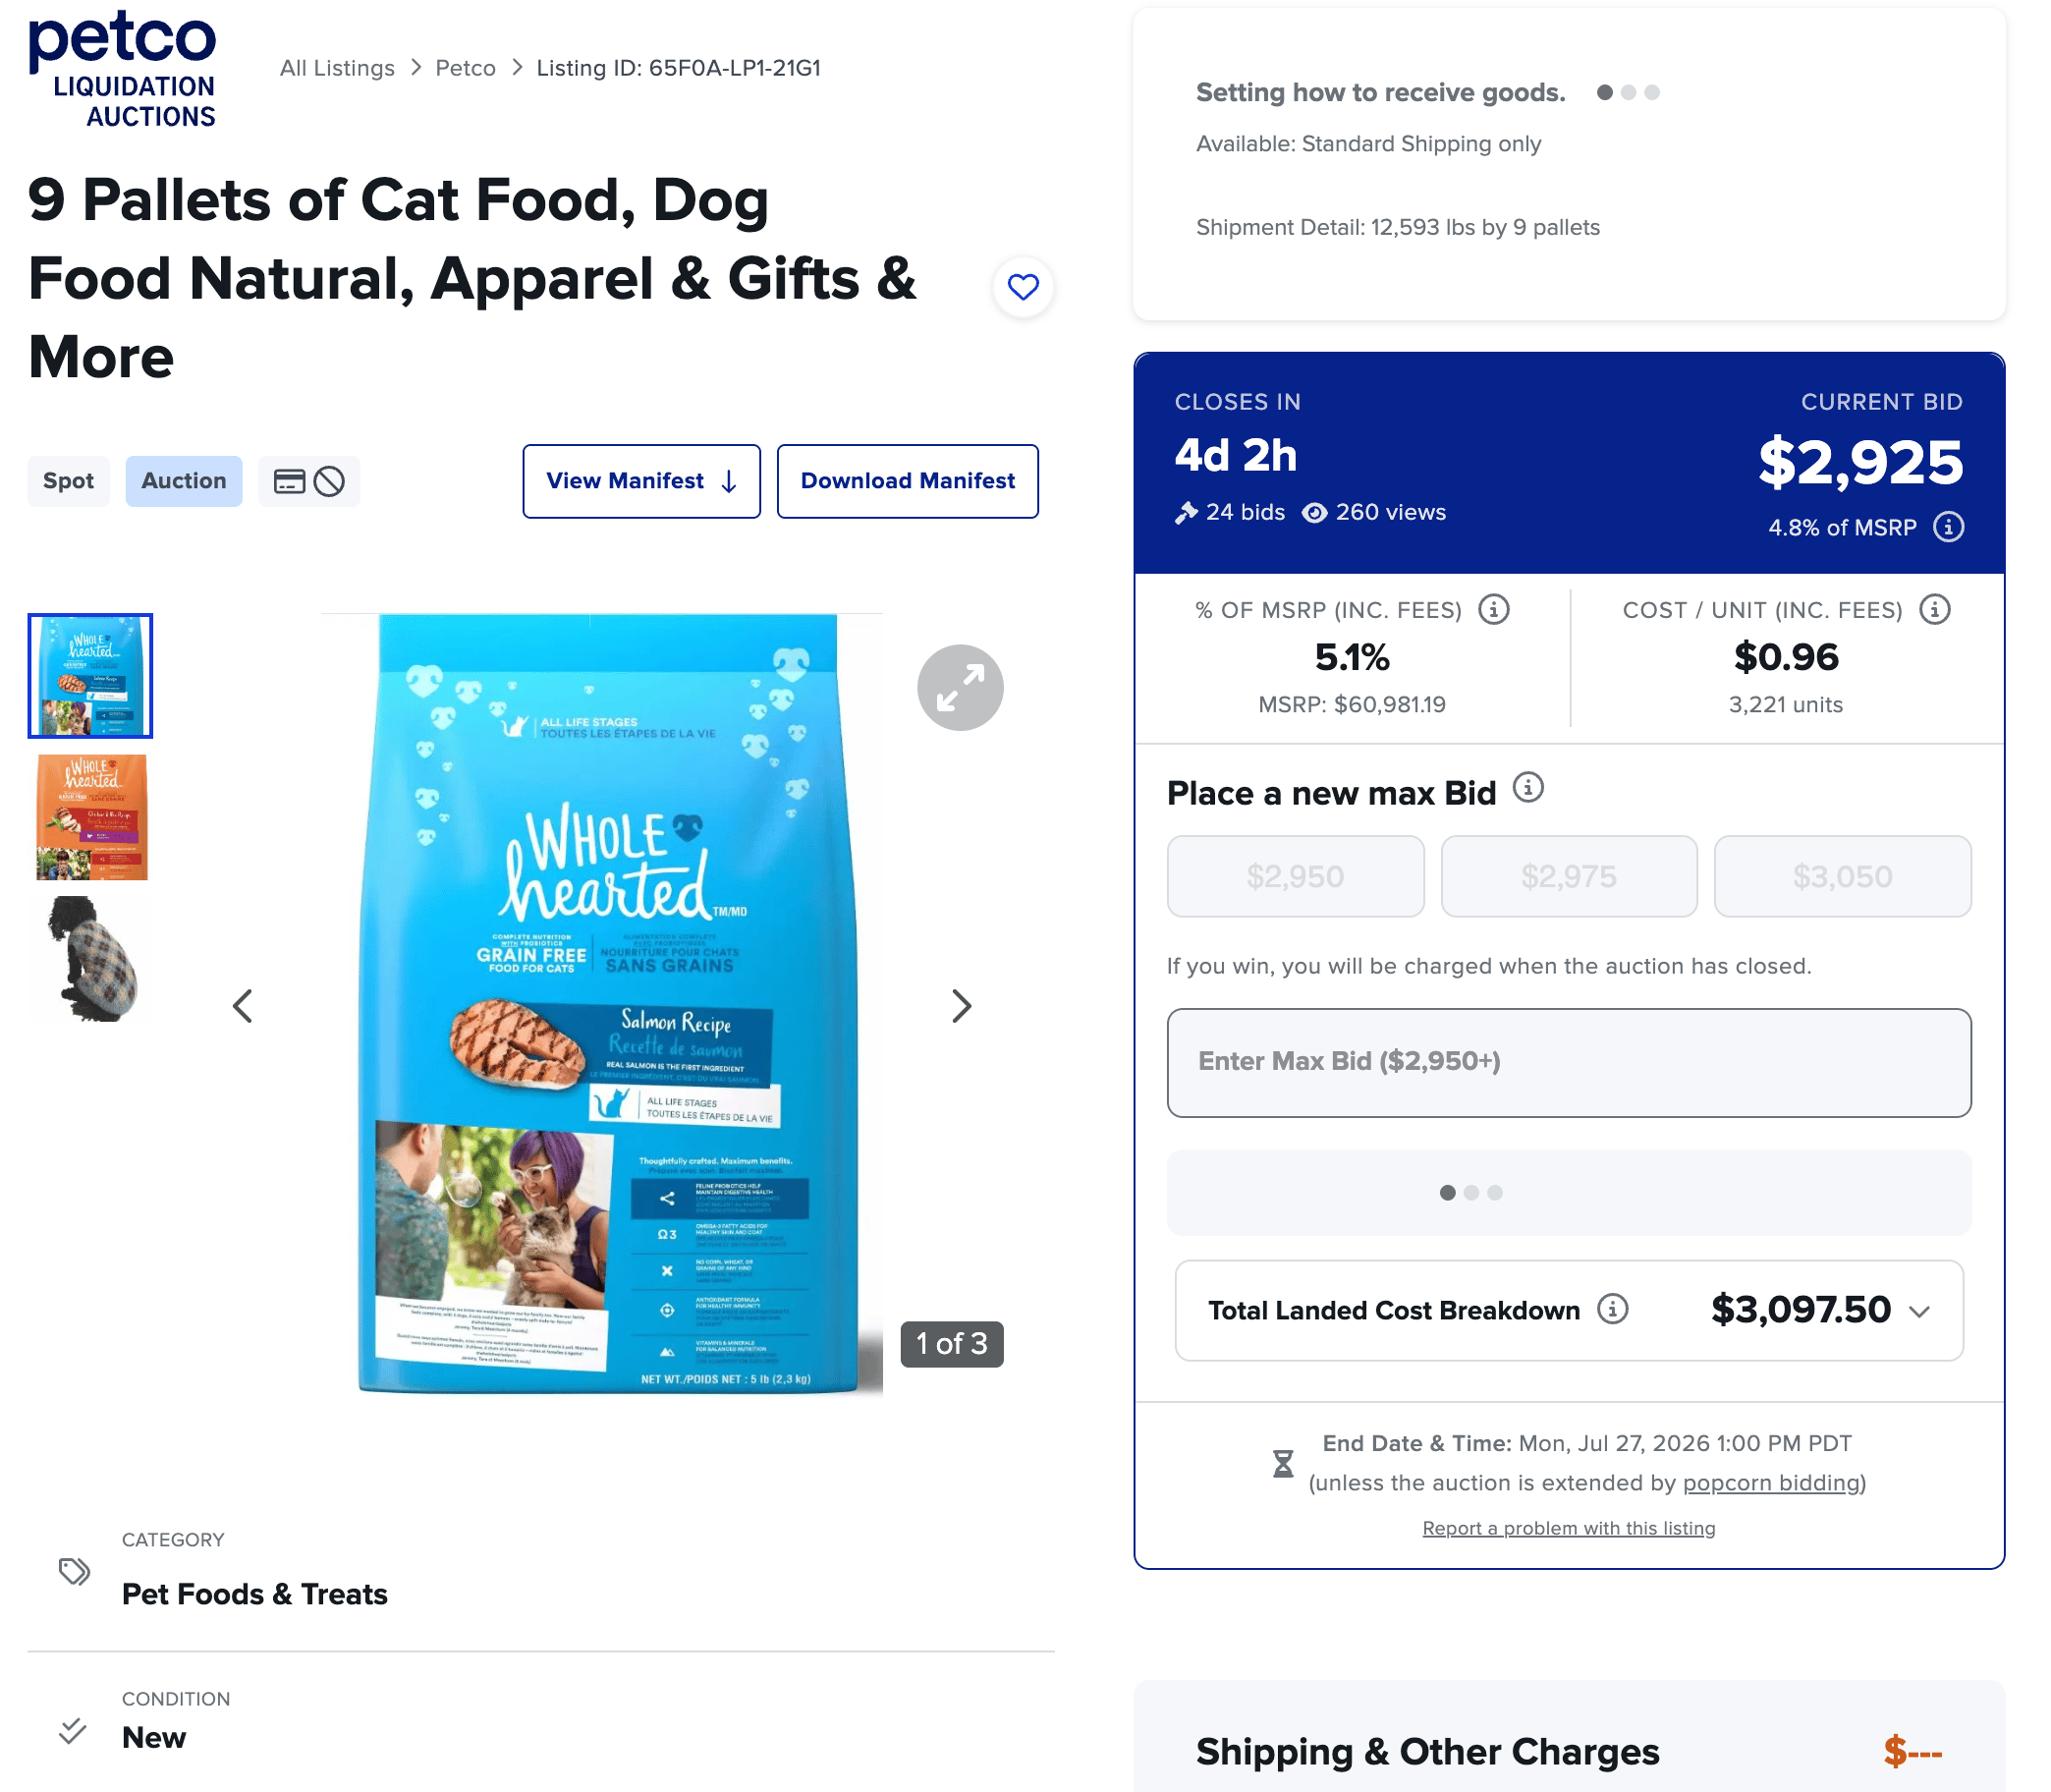
Task: Open the popcorn bidding link
Action: (x=1770, y=1482)
